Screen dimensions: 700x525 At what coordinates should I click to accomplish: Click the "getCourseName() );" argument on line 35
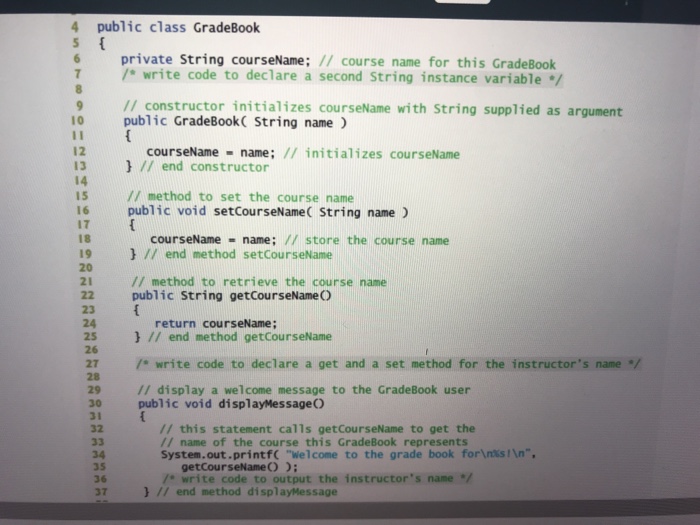click(x=239, y=467)
